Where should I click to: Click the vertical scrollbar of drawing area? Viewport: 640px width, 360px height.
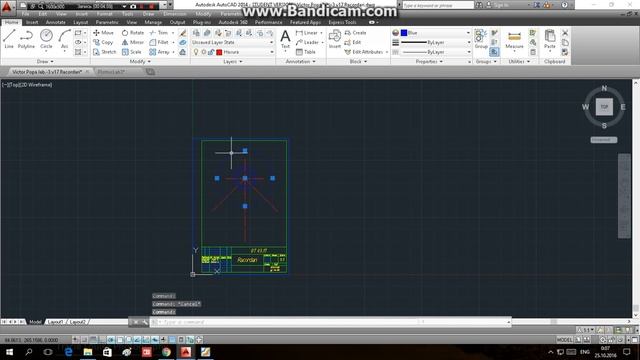tap(636, 198)
